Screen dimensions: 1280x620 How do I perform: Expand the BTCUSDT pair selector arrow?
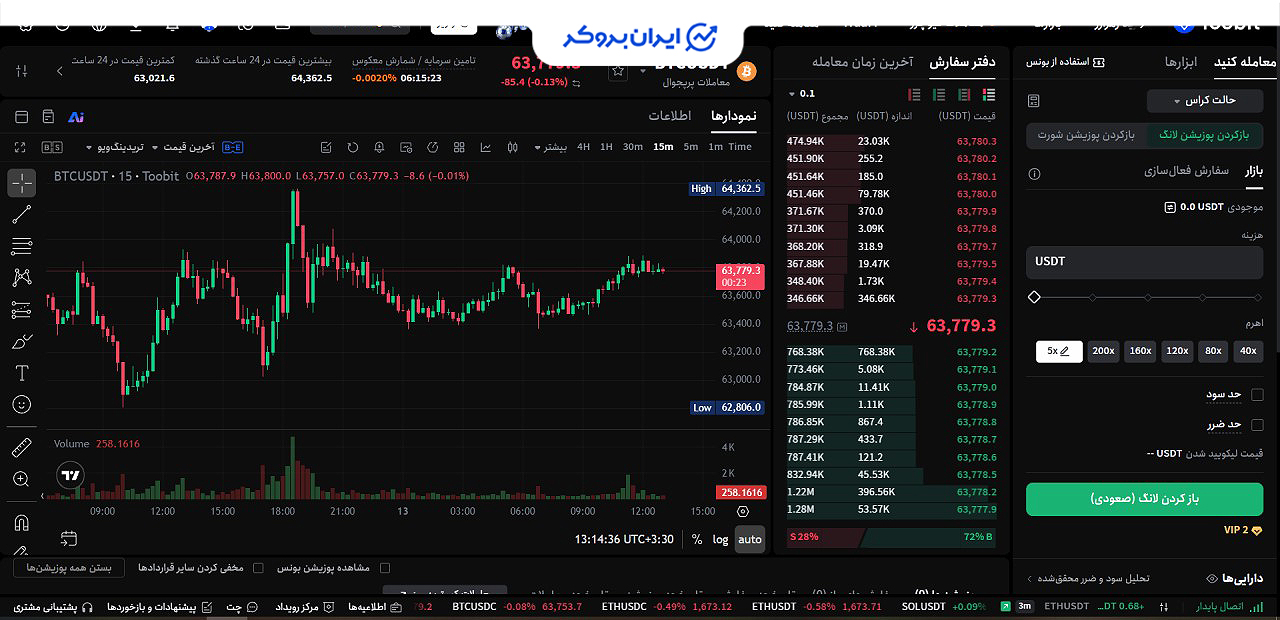click(643, 71)
